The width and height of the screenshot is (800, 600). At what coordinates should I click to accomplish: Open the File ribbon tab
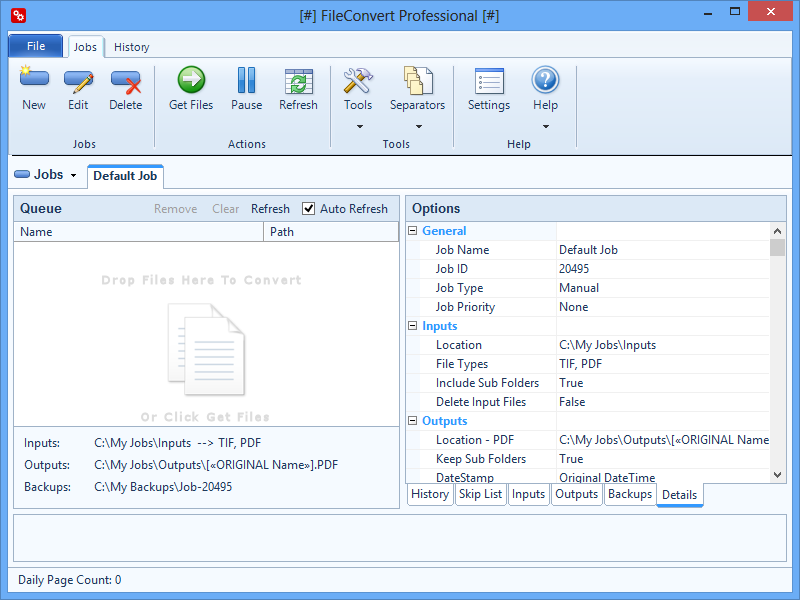pyautogui.click(x=36, y=46)
